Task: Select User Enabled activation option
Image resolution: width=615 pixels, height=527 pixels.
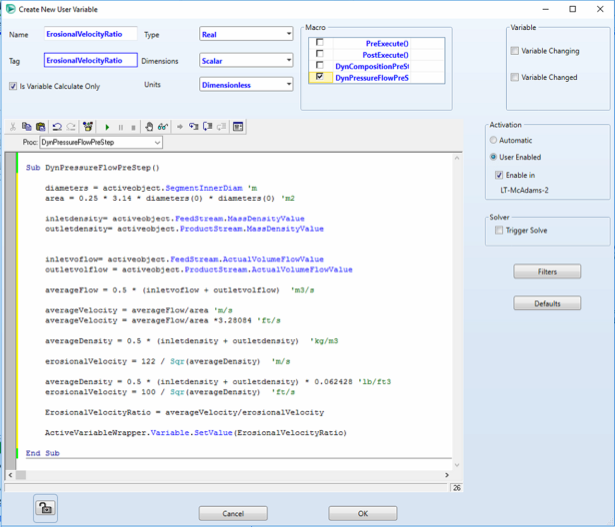Action: (x=493, y=157)
